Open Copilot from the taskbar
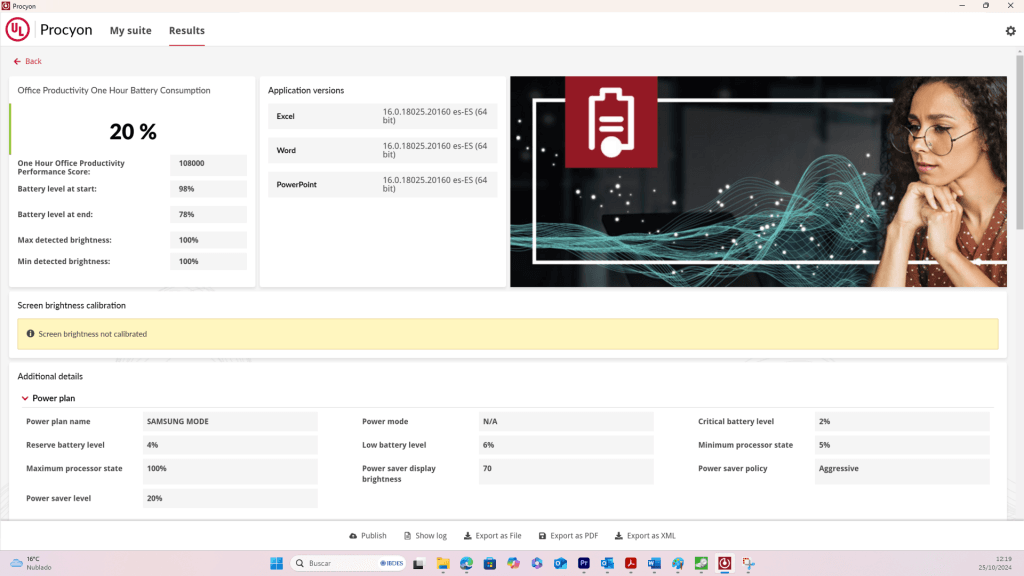Screen dimensions: 1024x576 (x=513, y=563)
